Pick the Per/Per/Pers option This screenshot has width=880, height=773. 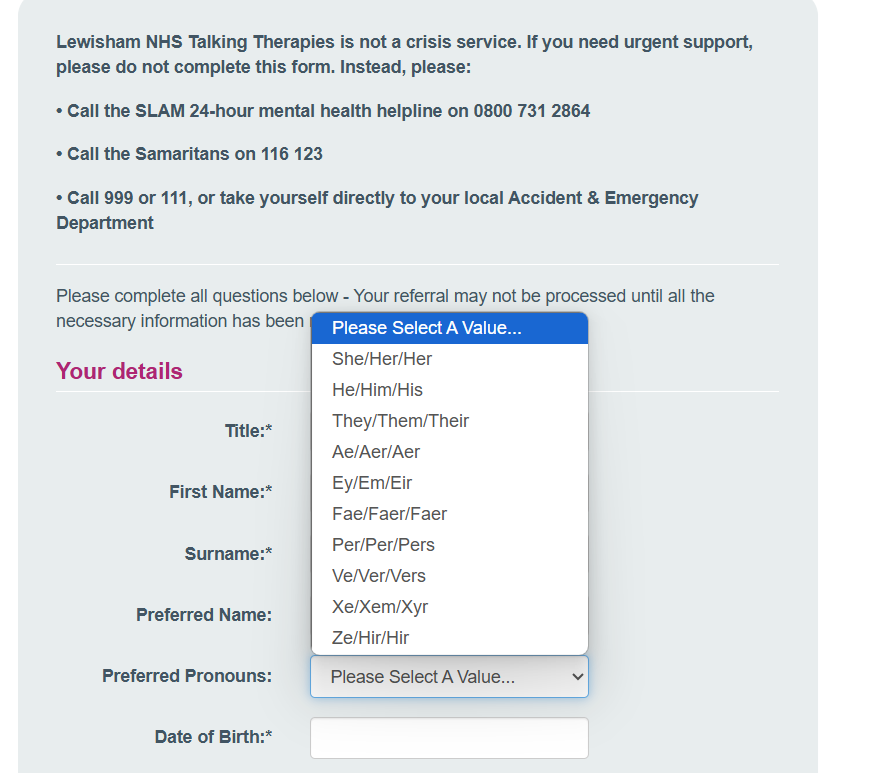pos(383,545)
